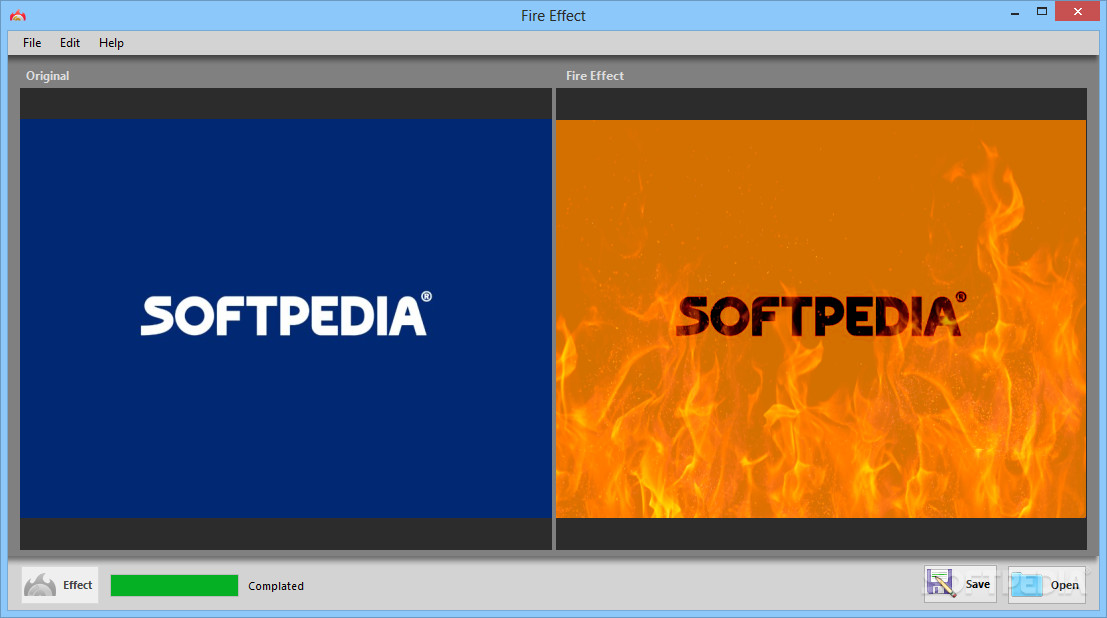Open the File menu
Viewport: 1107px width, 618px height.
coord(32,43)
